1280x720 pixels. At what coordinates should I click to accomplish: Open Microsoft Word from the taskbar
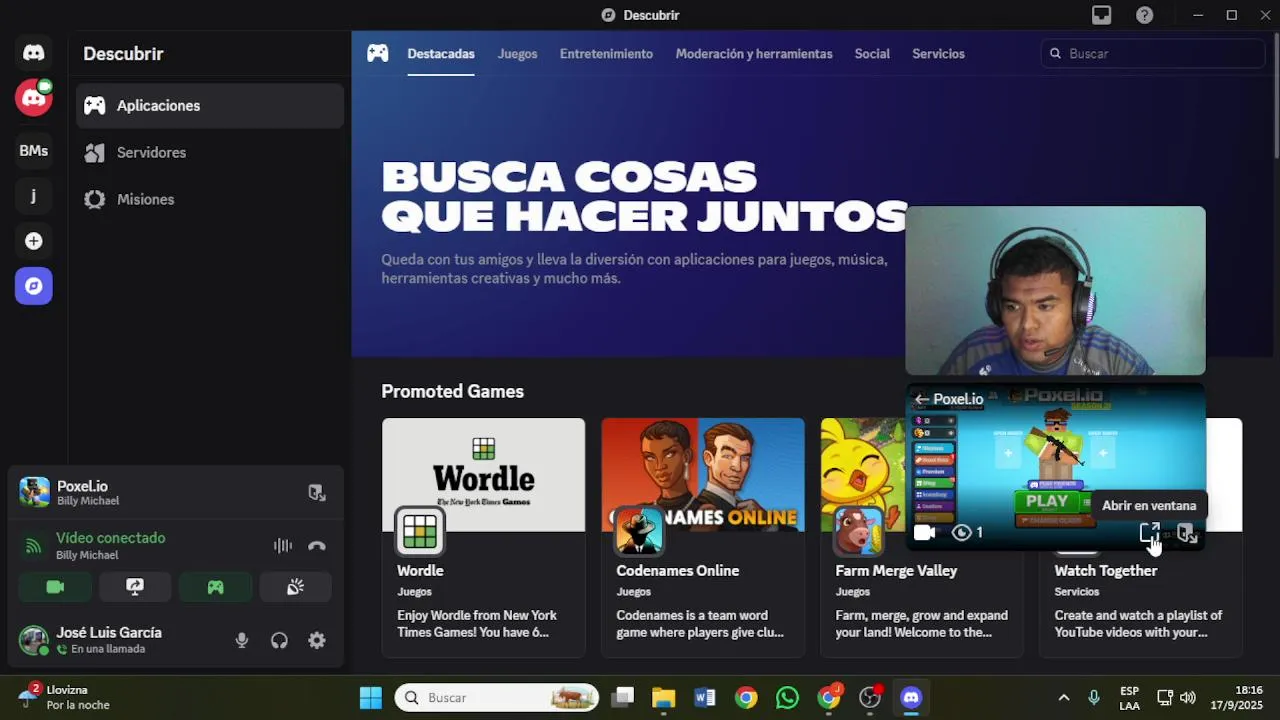(x=705, y=697)
